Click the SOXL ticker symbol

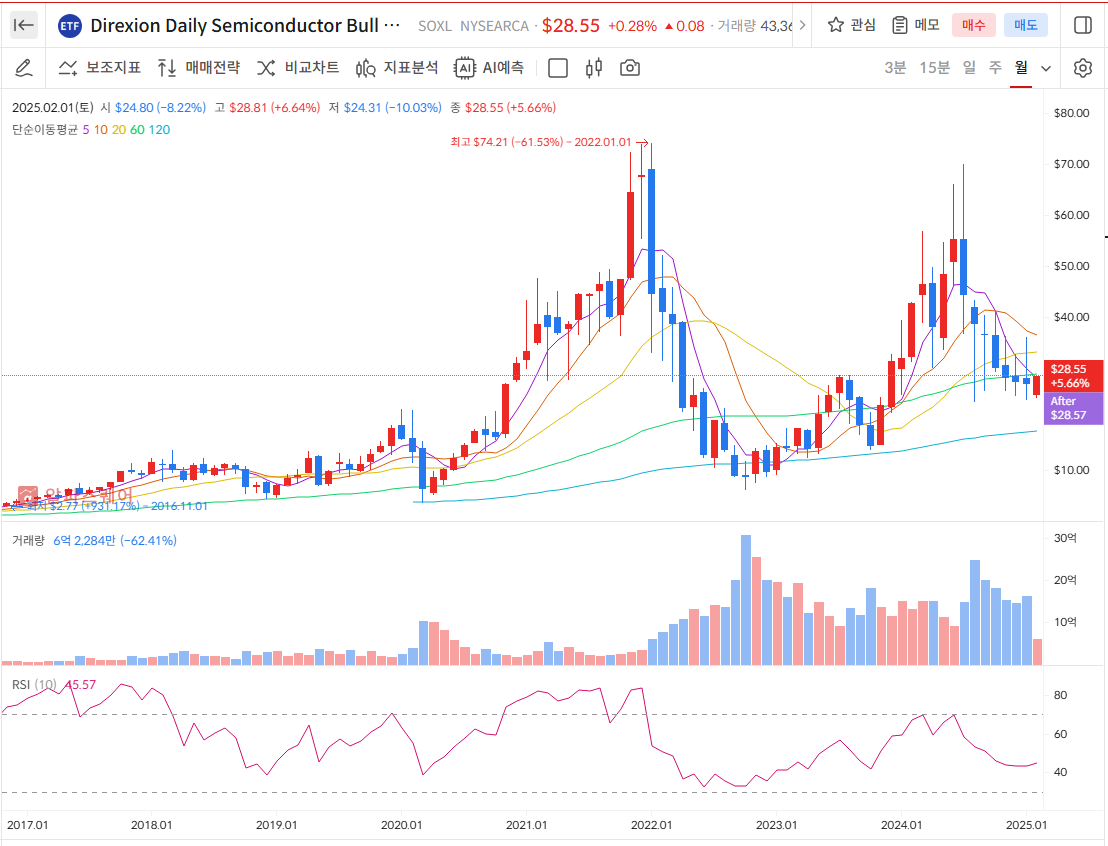[435, 26]
